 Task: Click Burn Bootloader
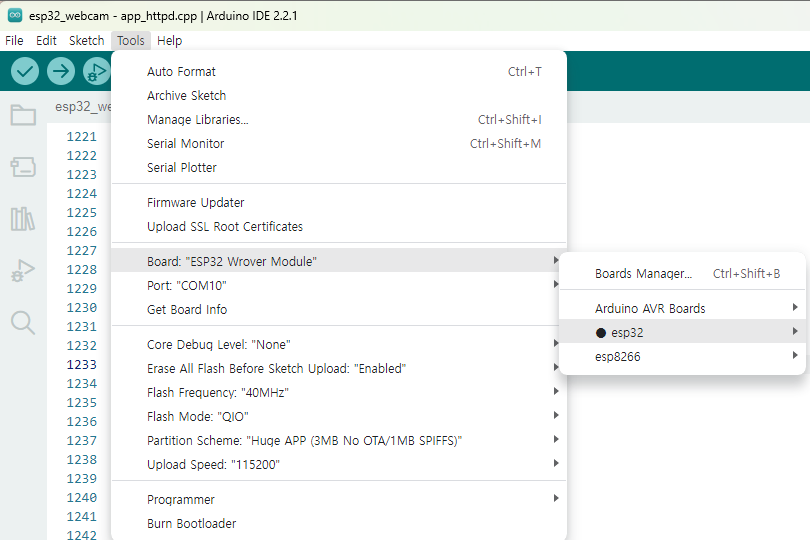pyautogui.click(x=339, y=523)
